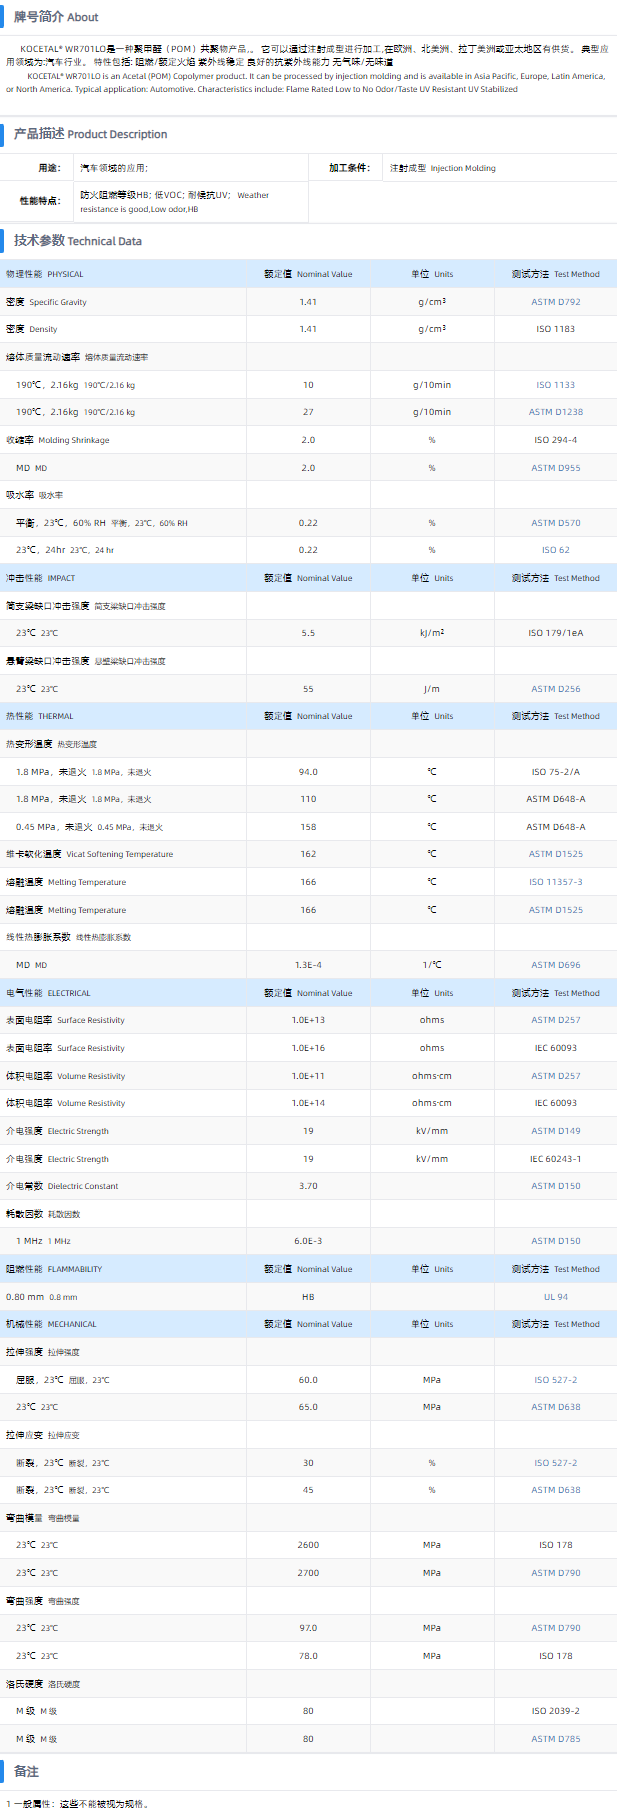Open ASTM D257 in the 1.0E+13 surface resistivity row
Image resolution: width=617 pixels, height=1811 pixels.
pyautogui.click(x=555, y=1020)
